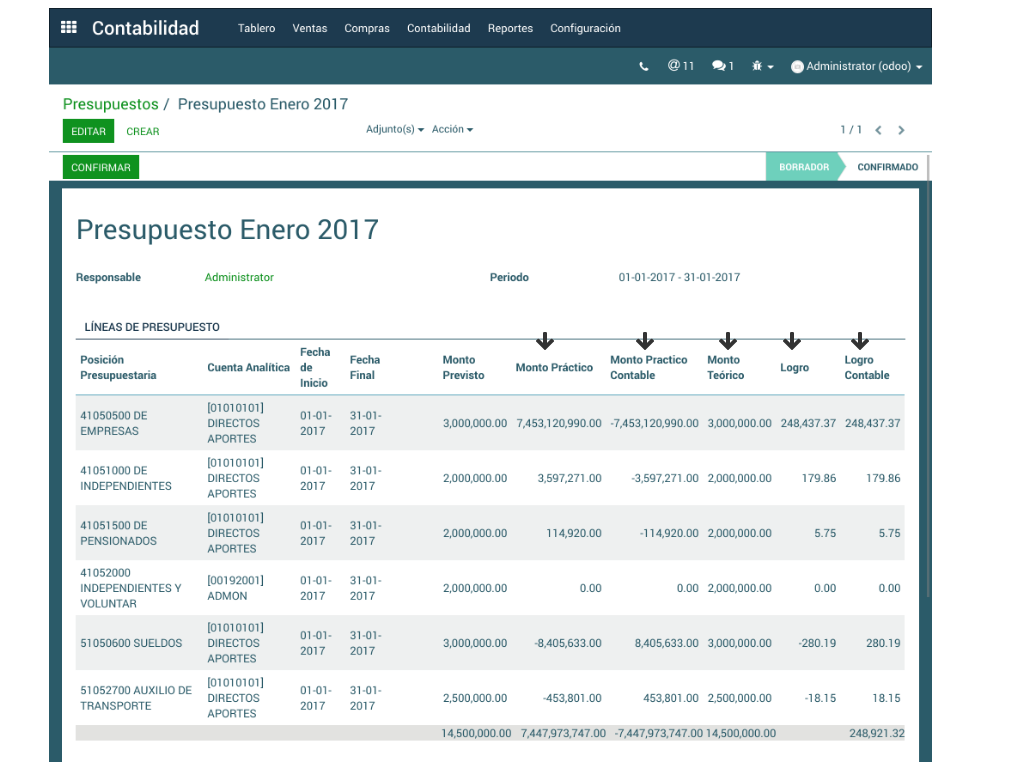Expand the Acción dropdown
This screenshot has height=767, width=1023.
coord(452,130)
